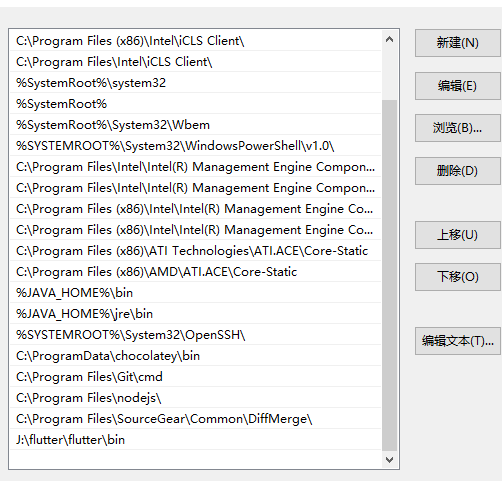The width and height of the screenshot is (502, 481).
Task: Select the %SystemRoot%\system32 entry
Action: click(195, 83)
